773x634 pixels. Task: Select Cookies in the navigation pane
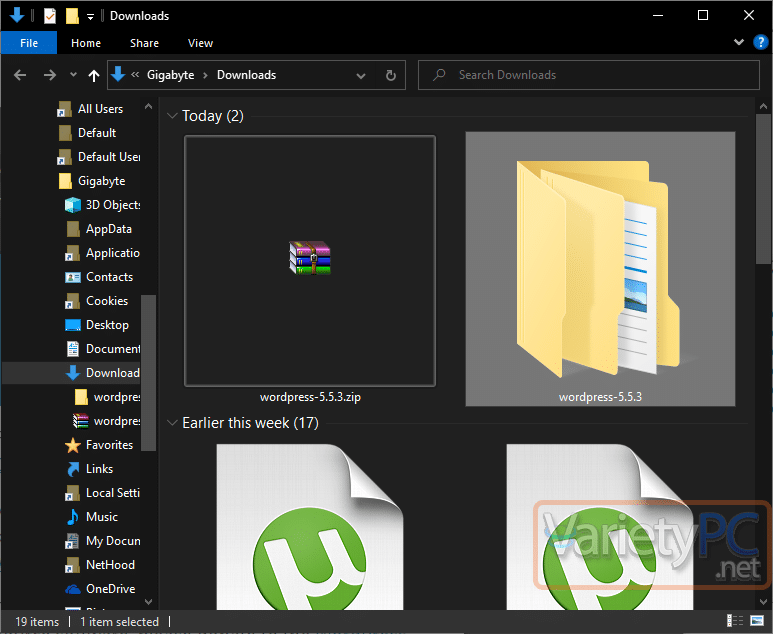[x=107, y=301]
